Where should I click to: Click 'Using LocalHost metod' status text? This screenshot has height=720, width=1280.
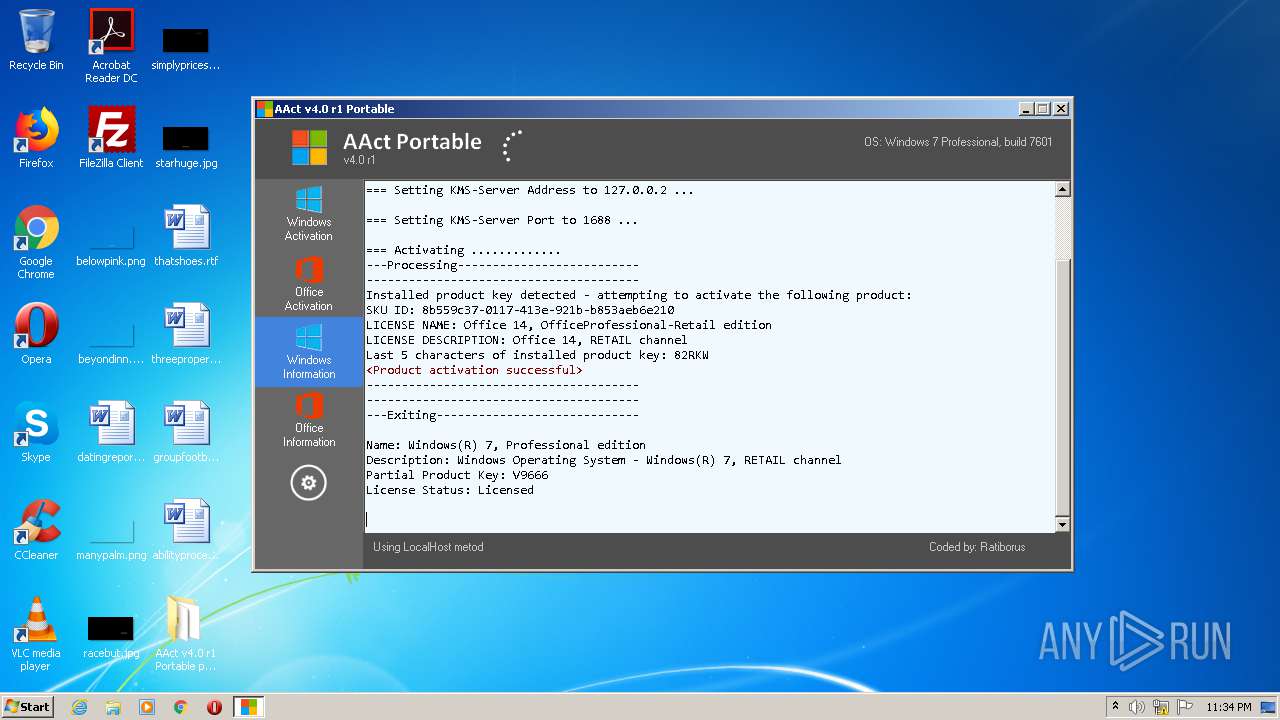(428, 547)
